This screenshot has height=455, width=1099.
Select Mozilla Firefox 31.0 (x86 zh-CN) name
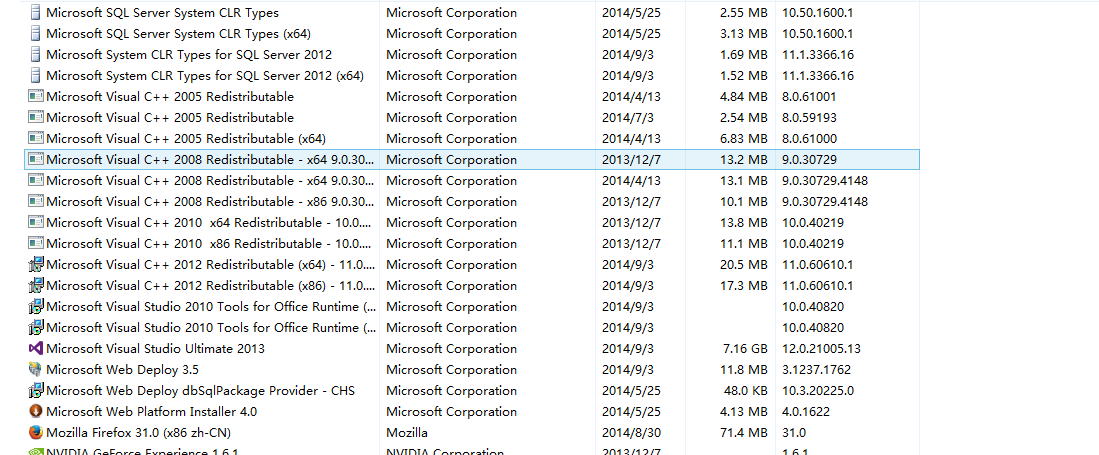[x=139, y=433]
